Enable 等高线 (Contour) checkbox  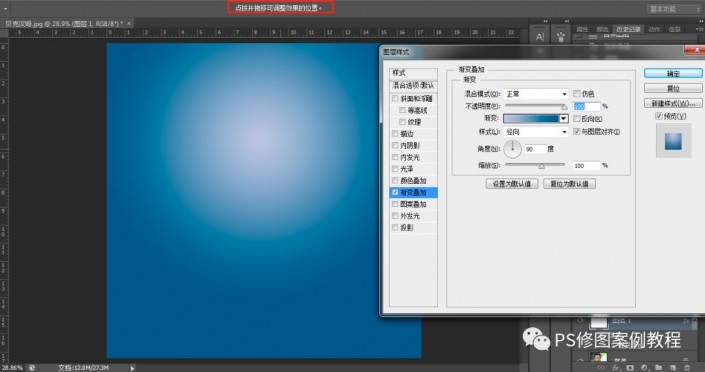402,110
